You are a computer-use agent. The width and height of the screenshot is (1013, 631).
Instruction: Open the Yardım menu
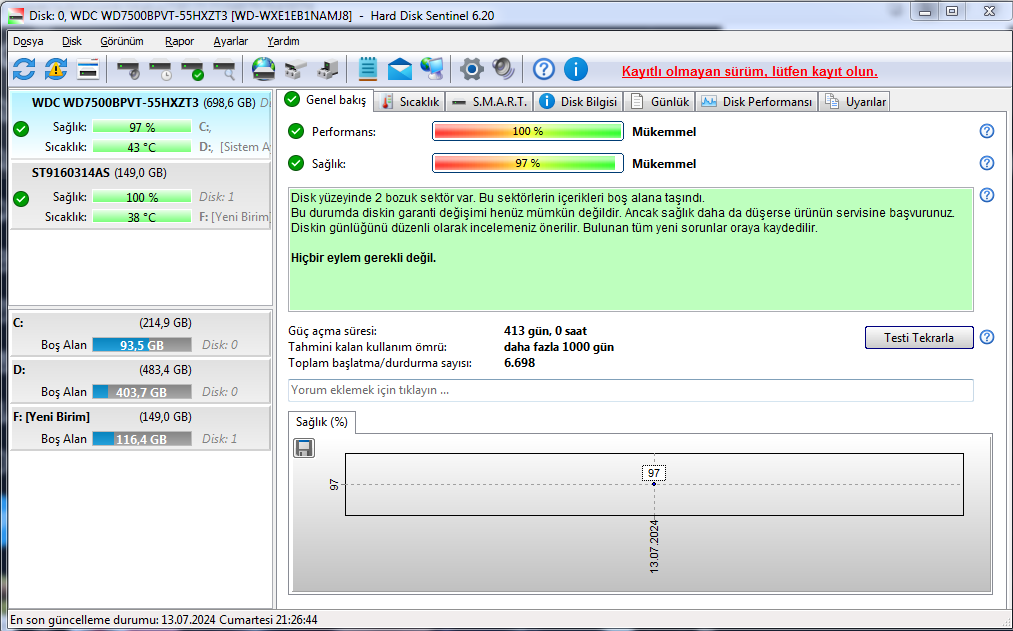click(x=283, y=41)
